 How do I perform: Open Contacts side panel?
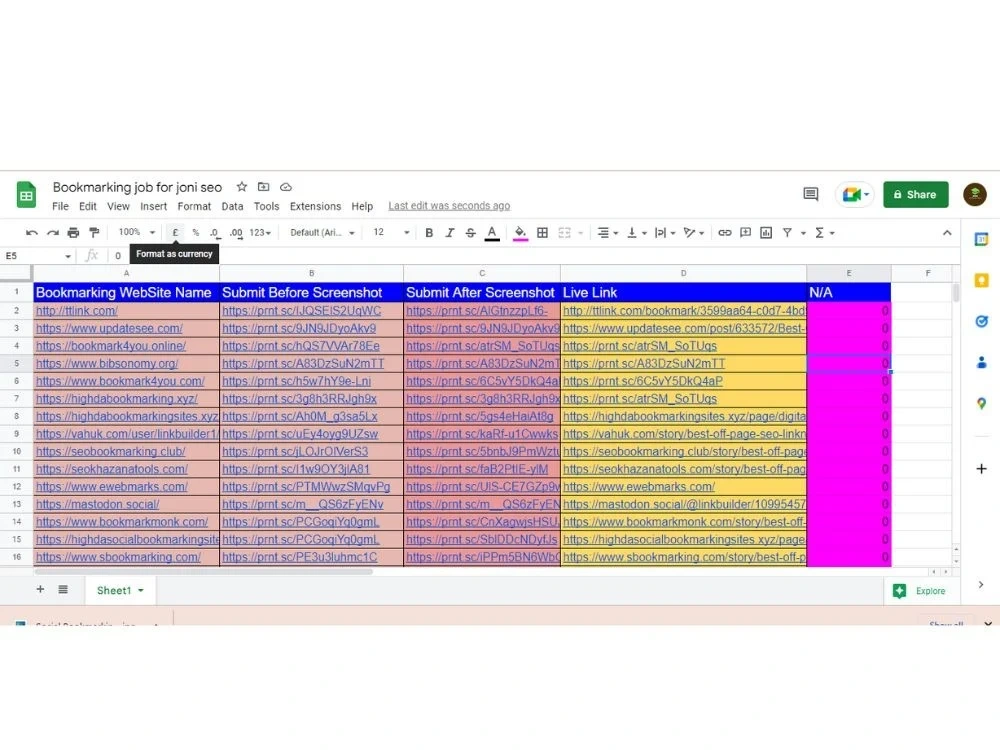click(x=982, y=362)
